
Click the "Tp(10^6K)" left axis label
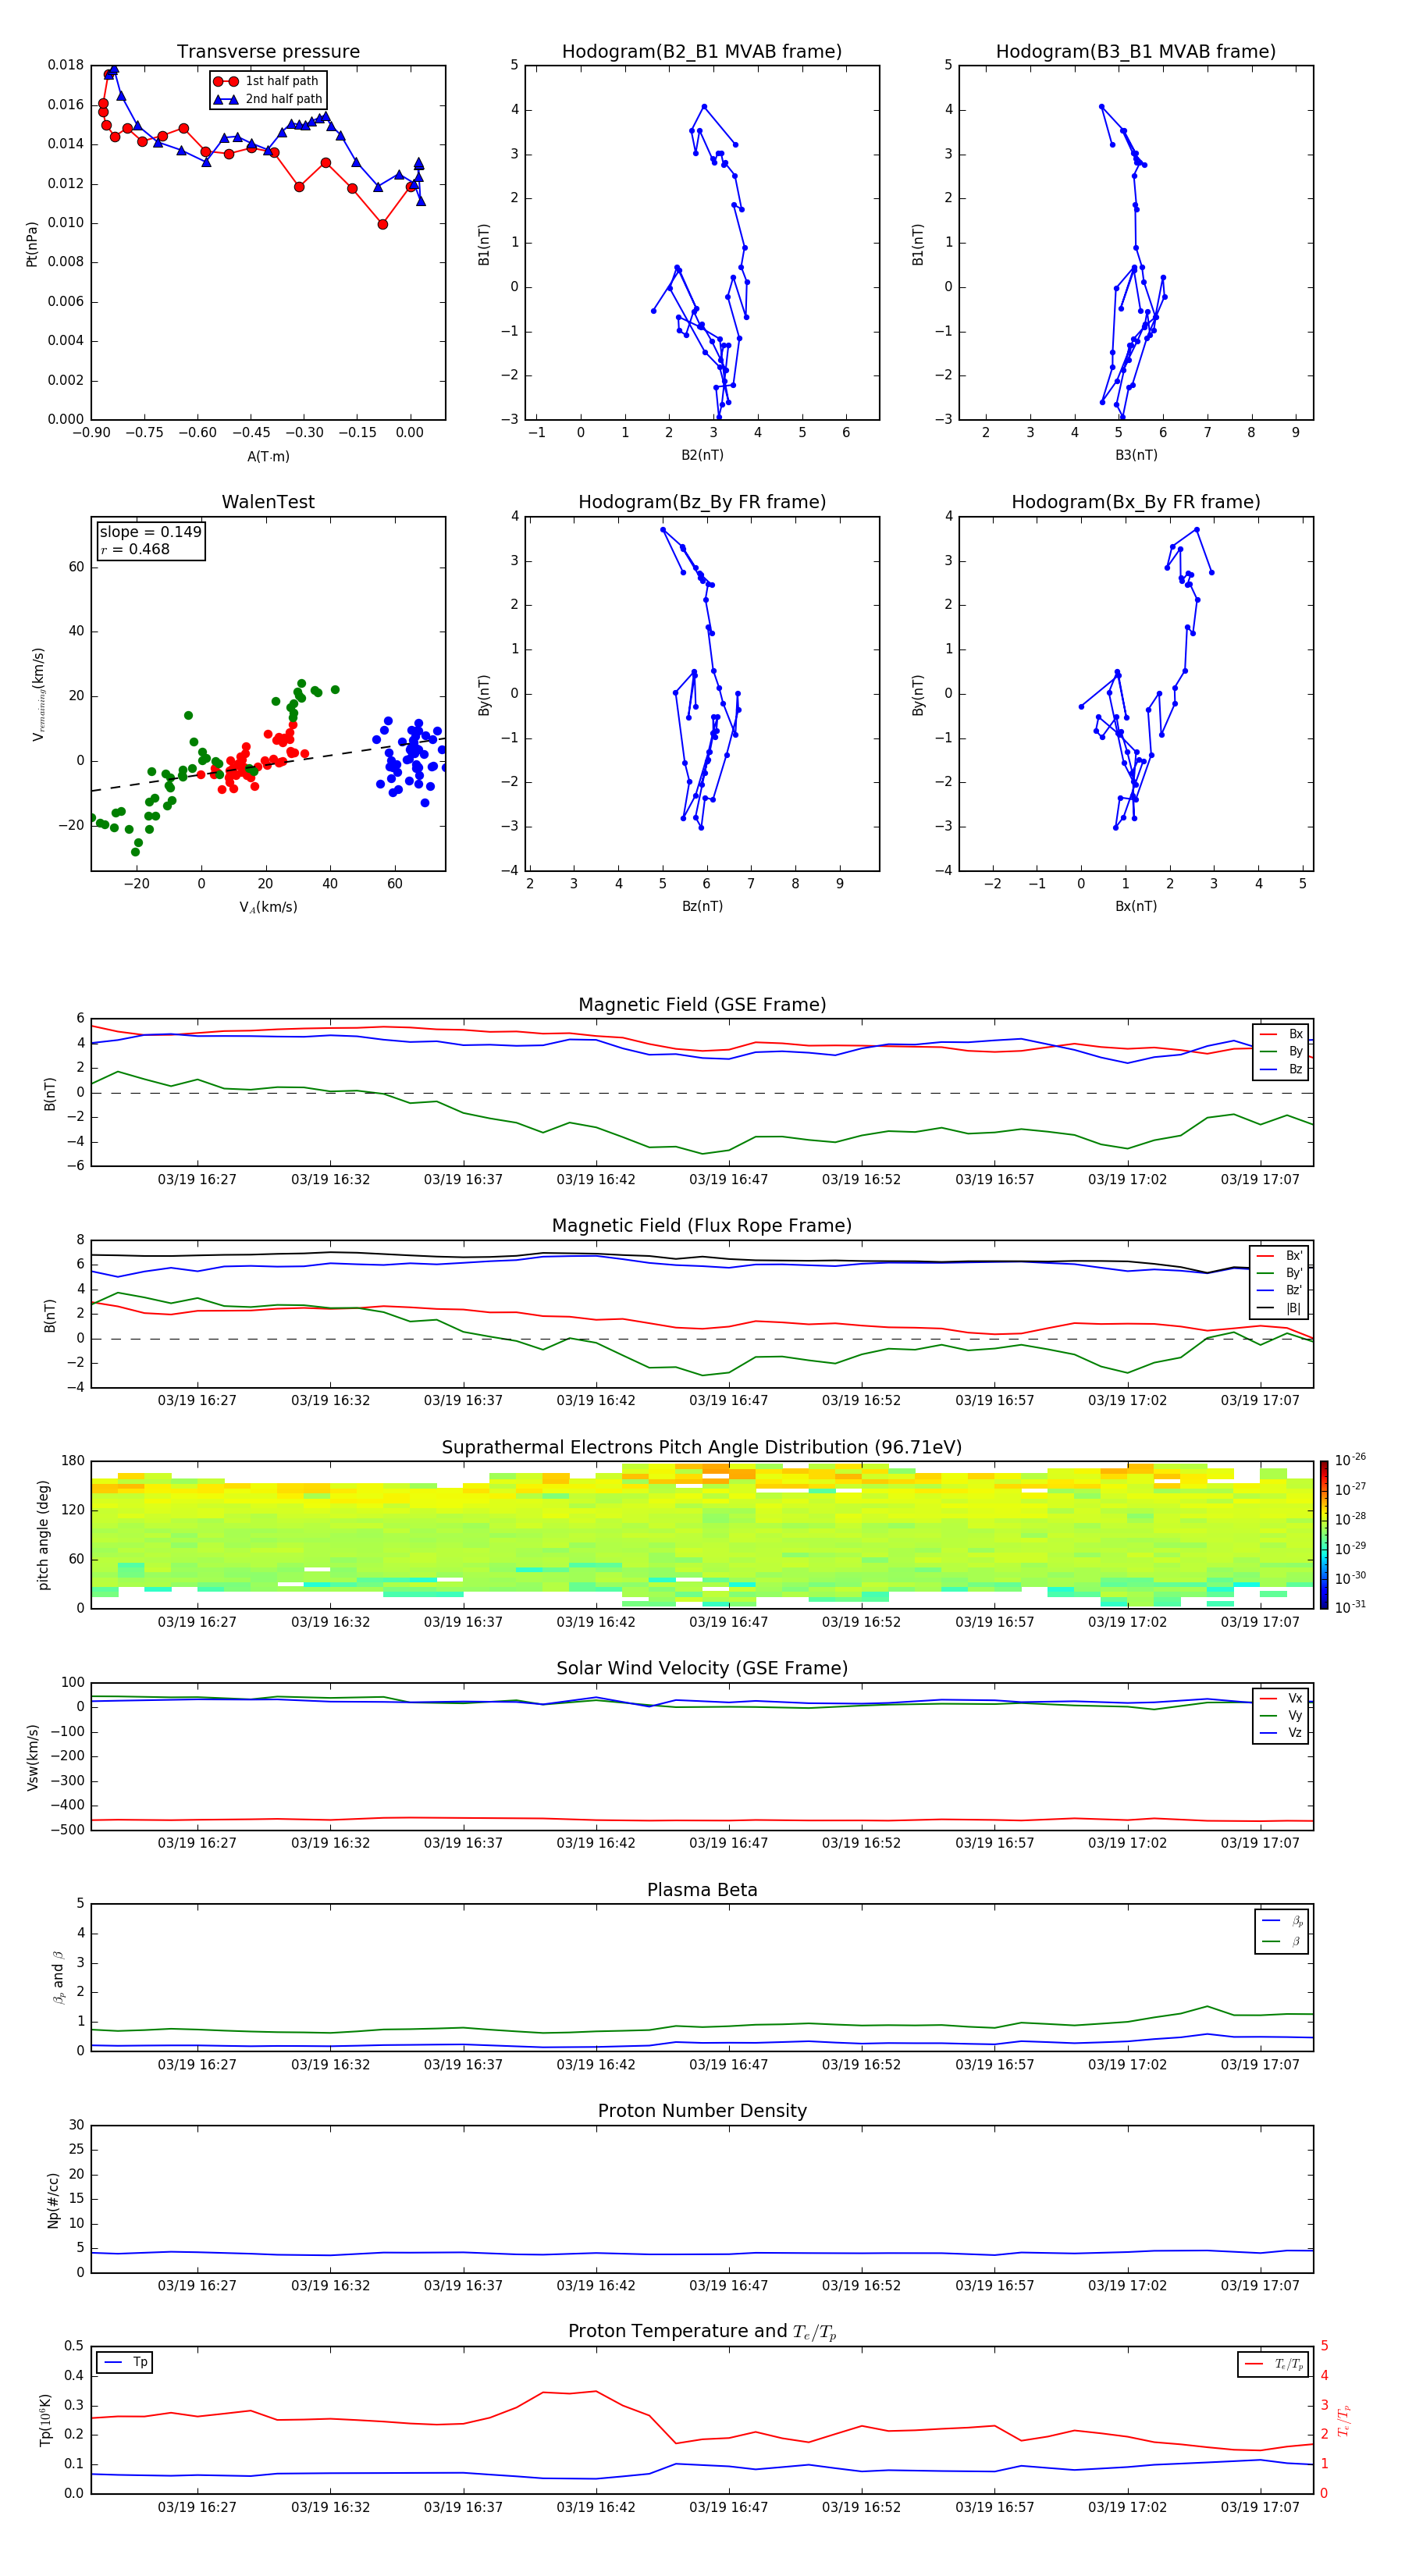[x=45, y=2420]
